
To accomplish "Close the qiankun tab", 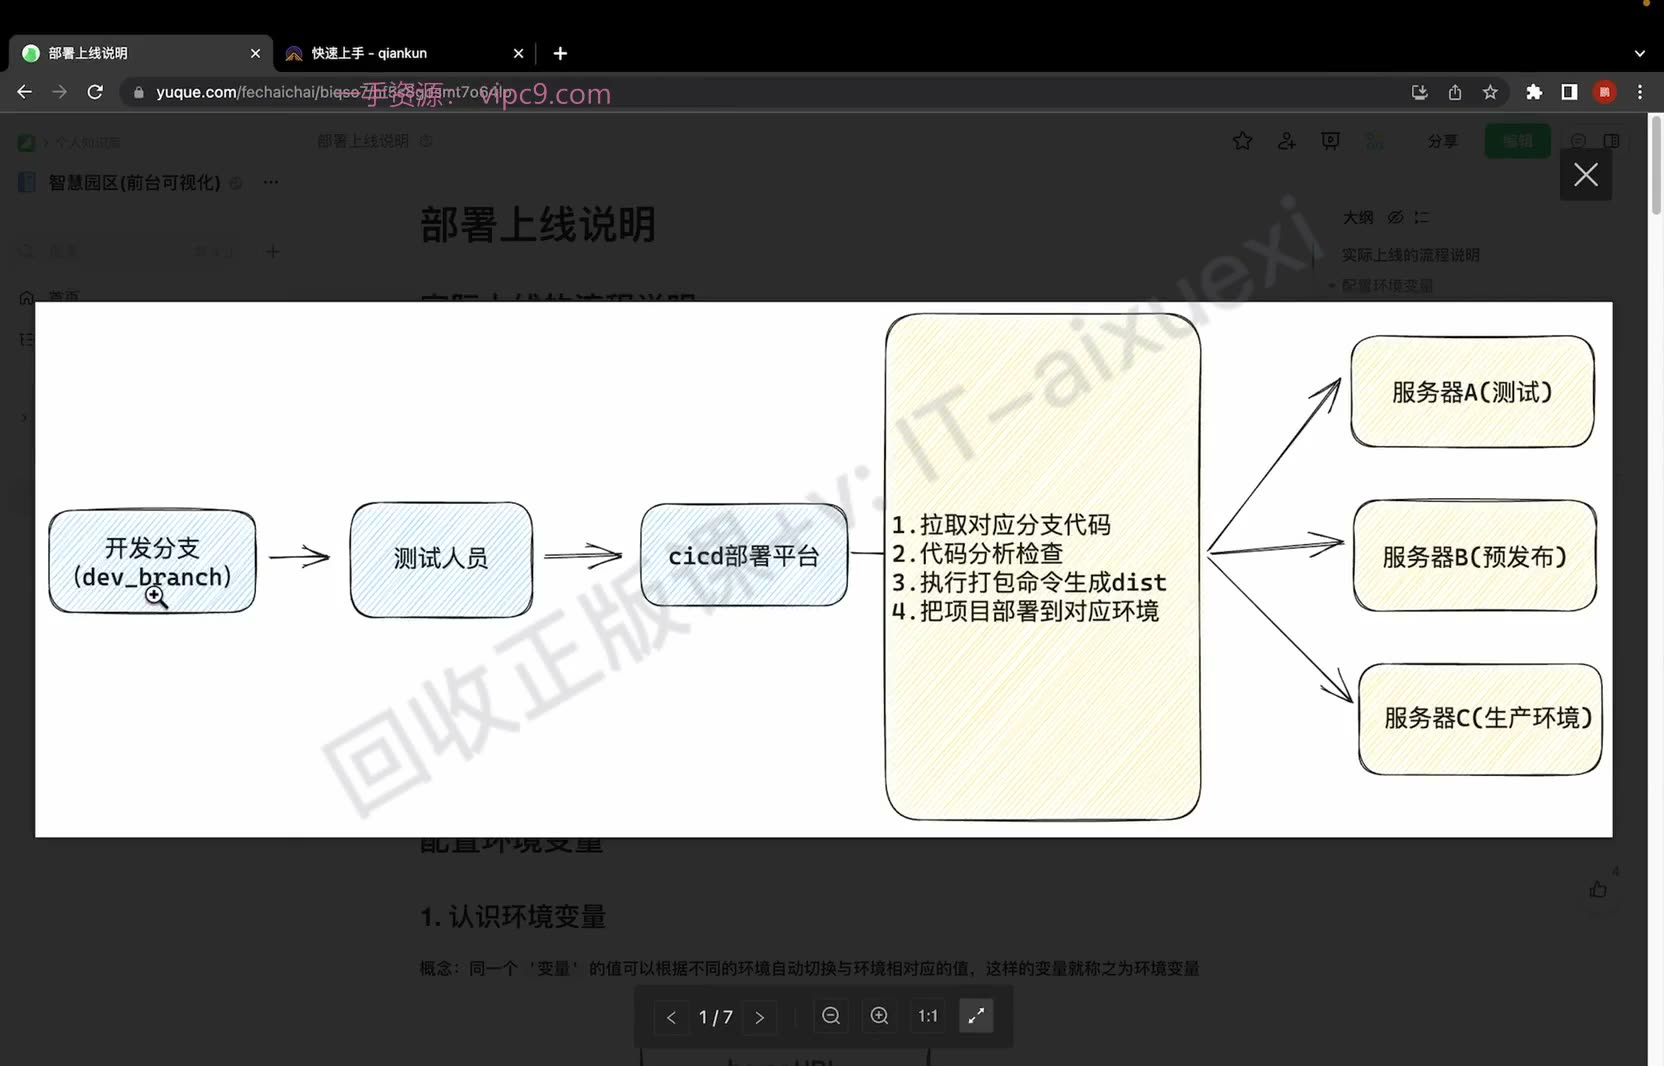I will 518,53.
